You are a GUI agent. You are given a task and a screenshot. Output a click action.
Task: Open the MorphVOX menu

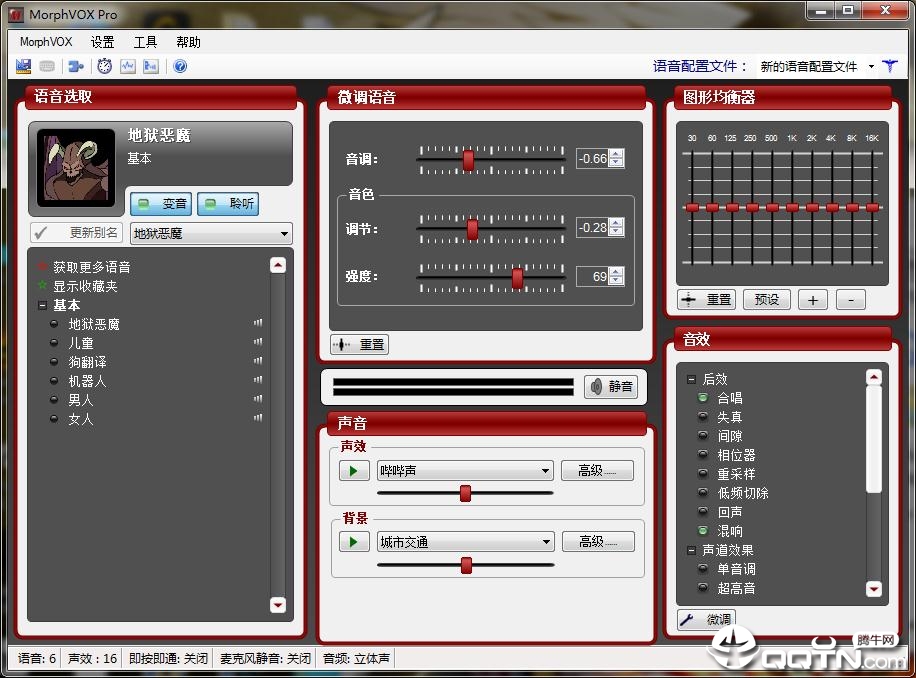46,42
